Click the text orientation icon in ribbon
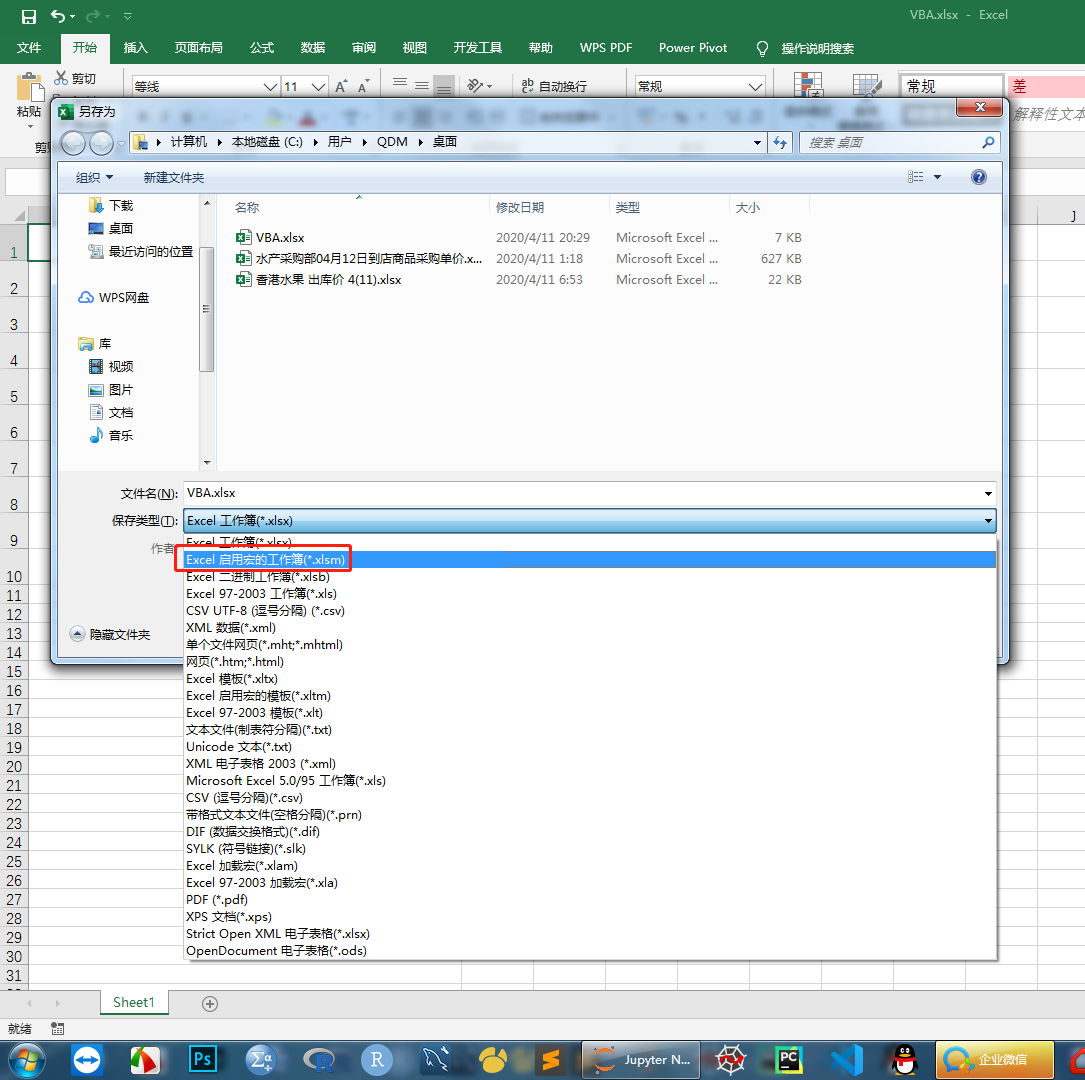 click(475, 86)
